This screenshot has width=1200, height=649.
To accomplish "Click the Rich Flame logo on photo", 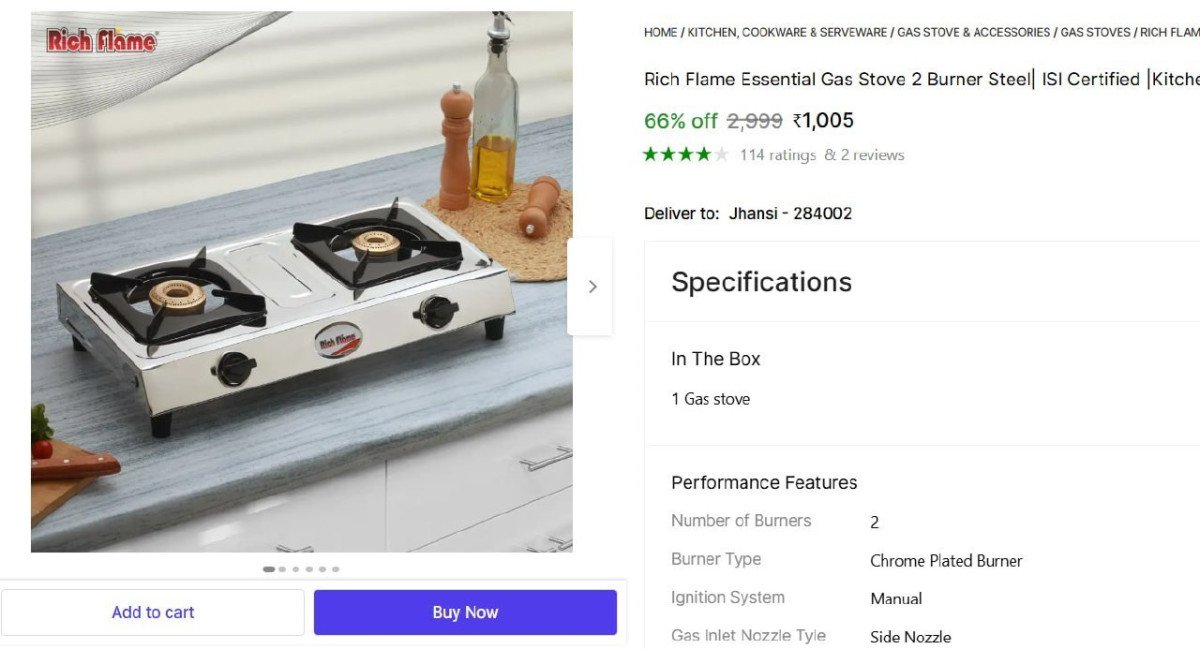I will pos(101,41).
